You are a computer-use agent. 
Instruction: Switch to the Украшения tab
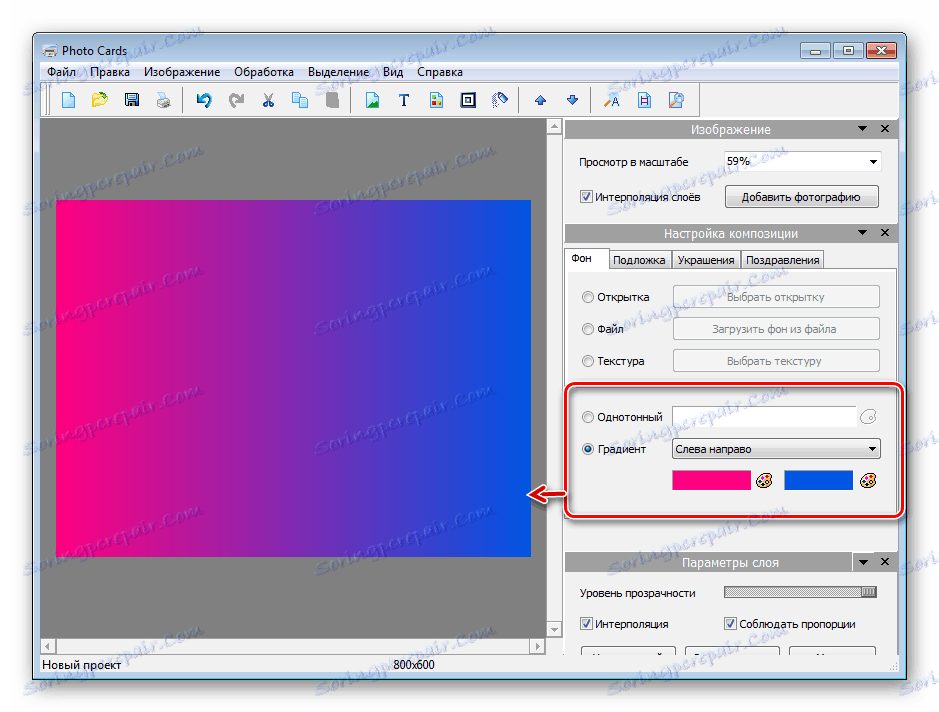[x=705, y=260]
